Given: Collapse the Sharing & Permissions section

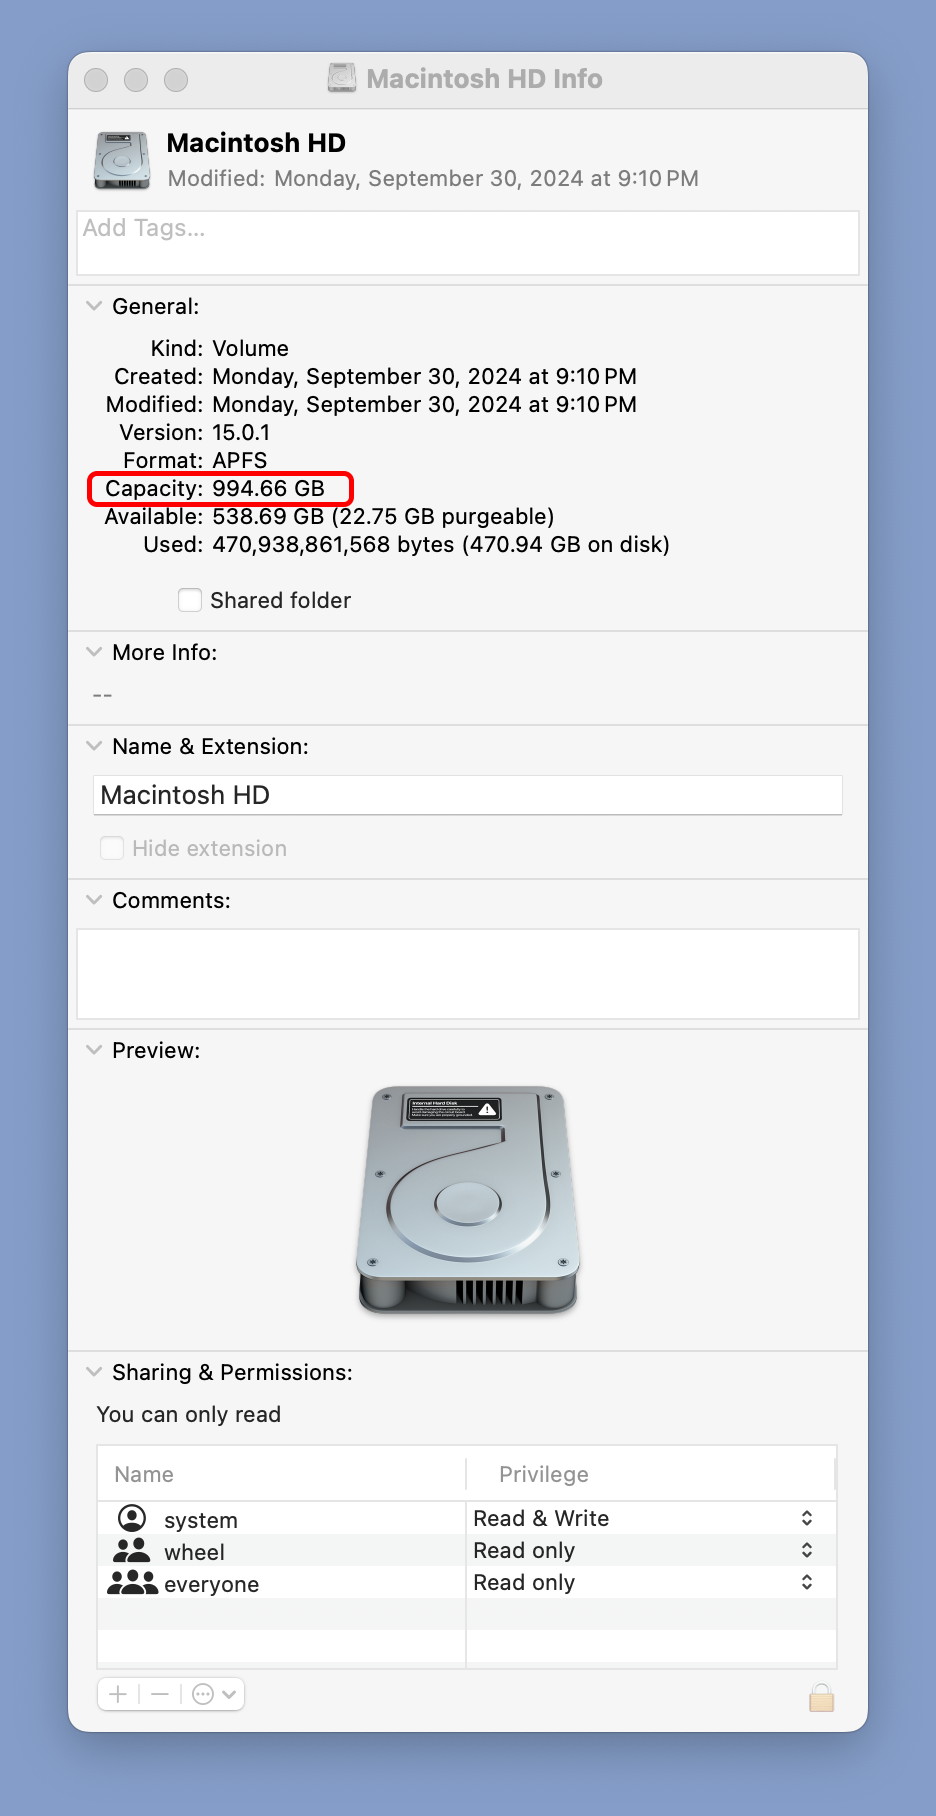Looking at the screenshot, I should (x=94, y=1372).
